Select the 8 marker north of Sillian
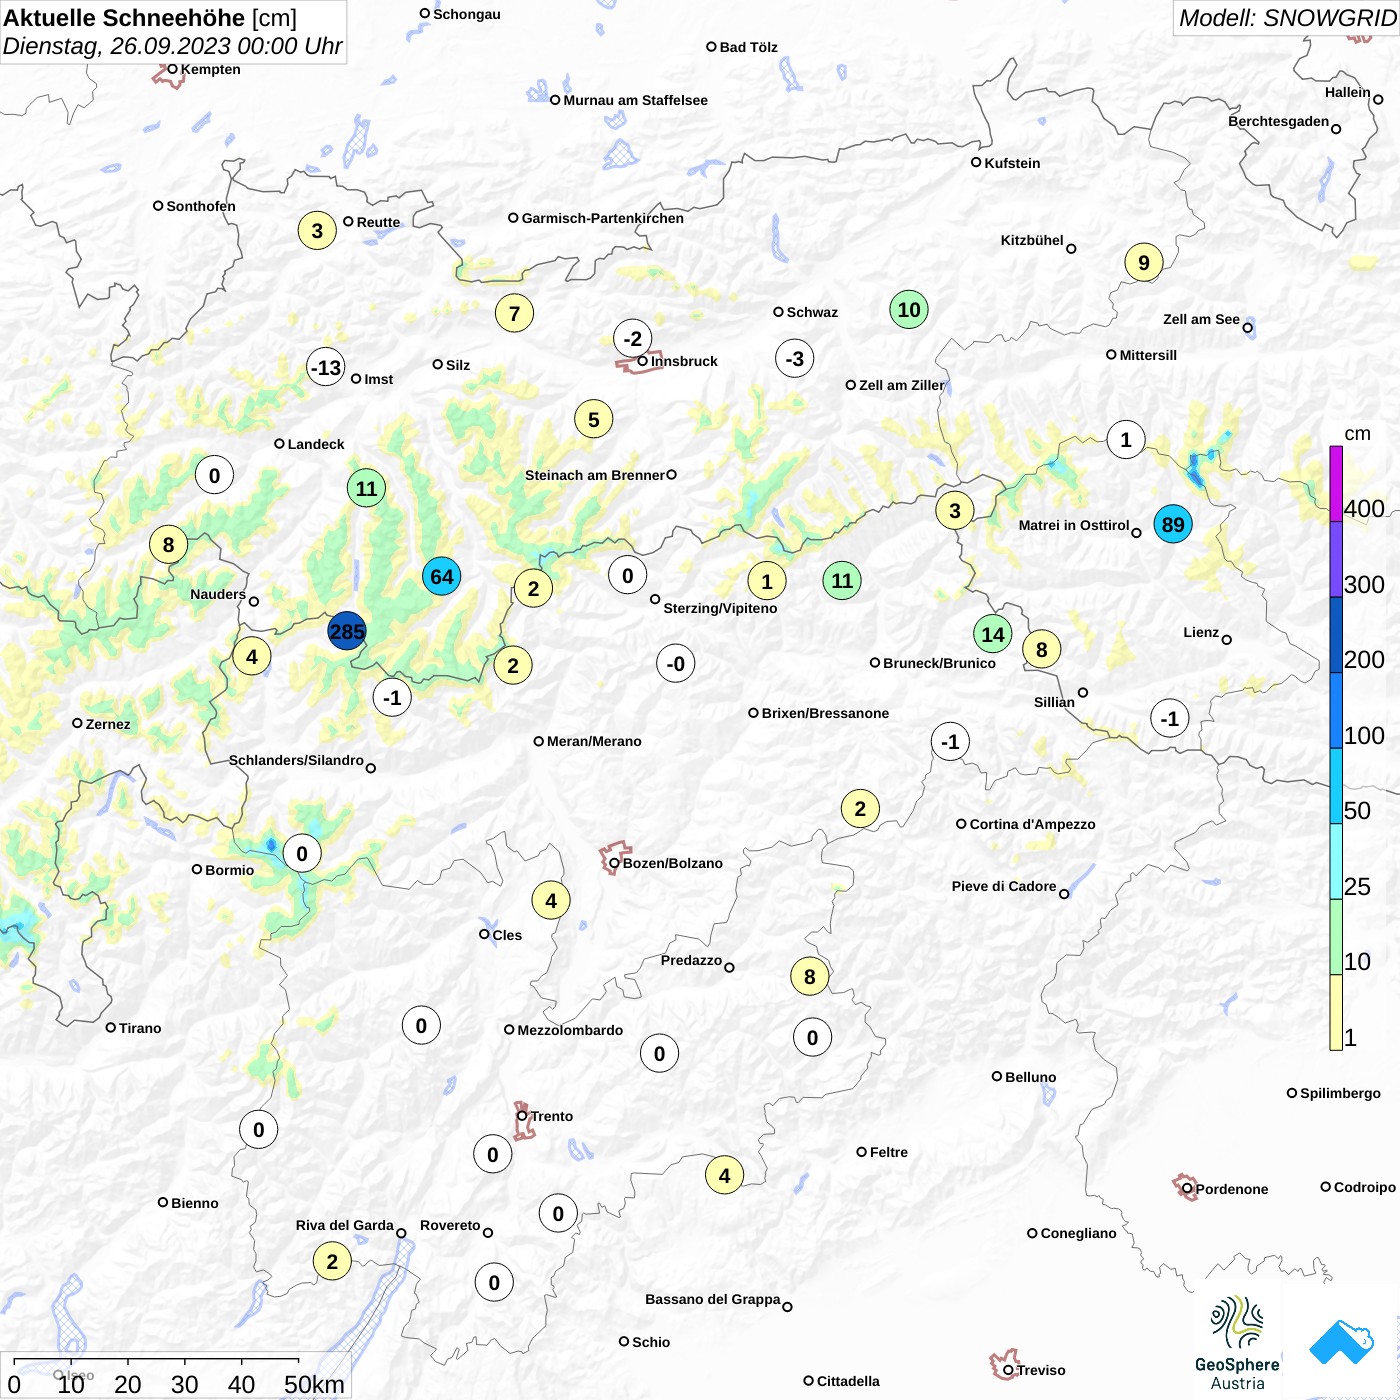 tap(1041, 649)
